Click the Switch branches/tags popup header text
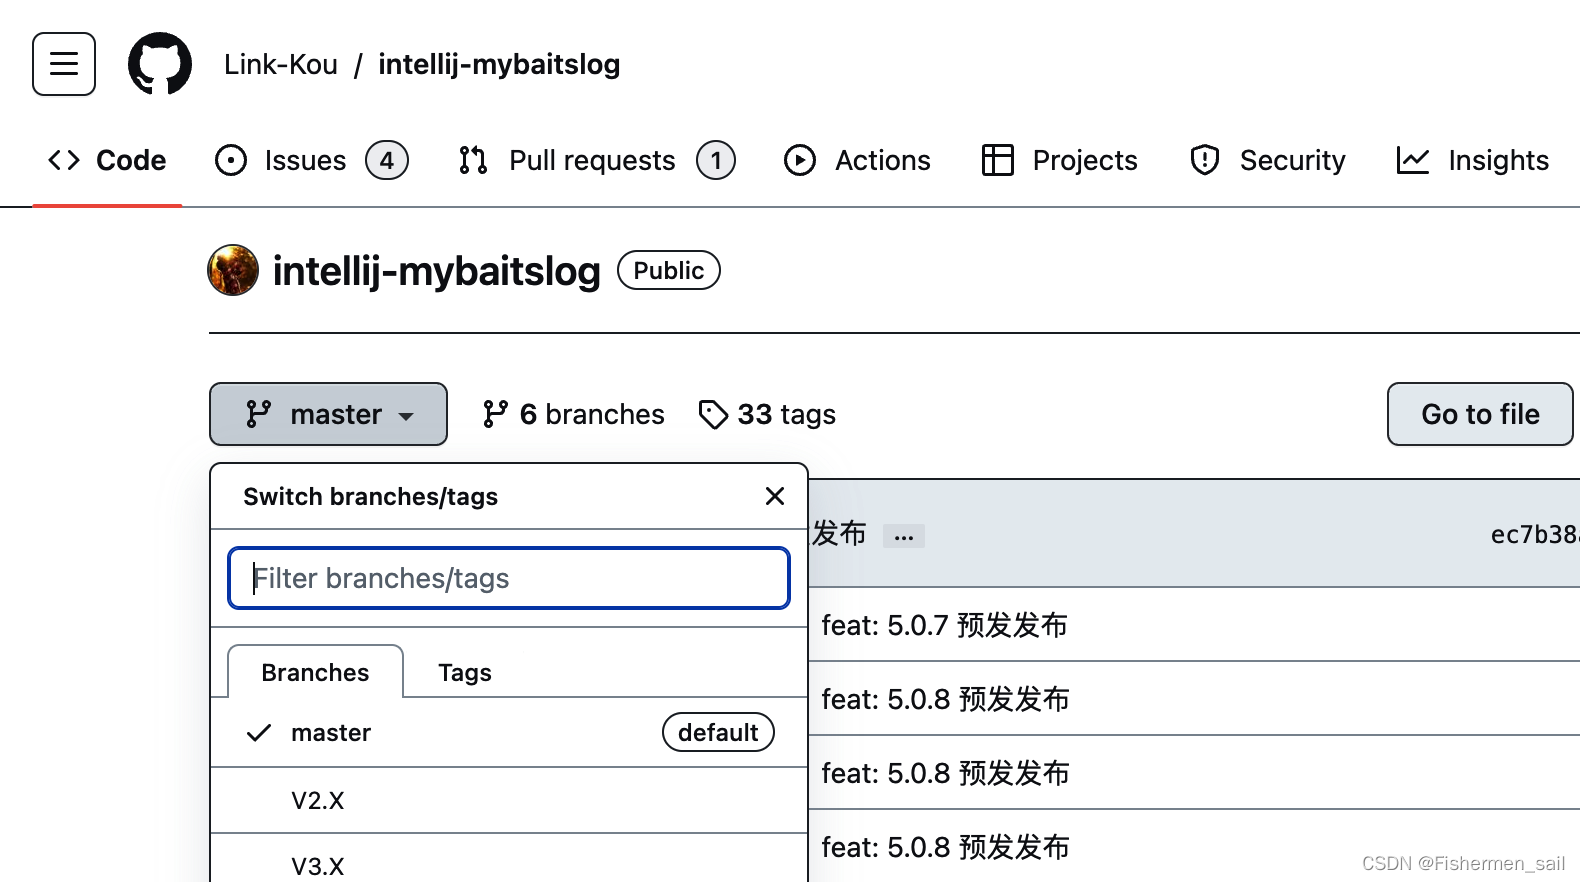1580x882 pixels. pos(371,496)
